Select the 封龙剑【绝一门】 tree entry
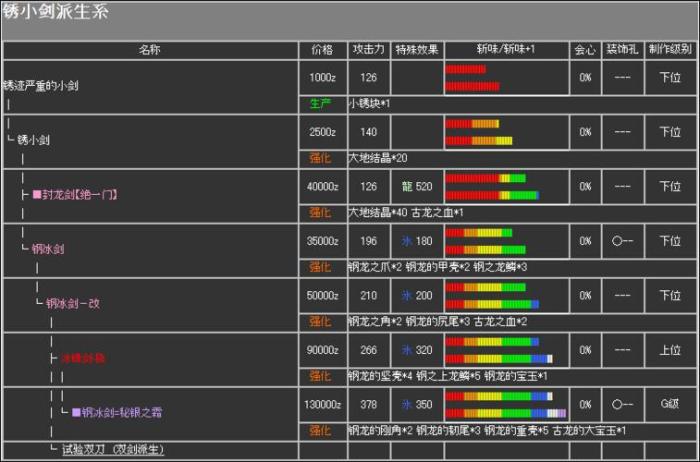This screenshot has width=700, height=462. tap(75, 195)
